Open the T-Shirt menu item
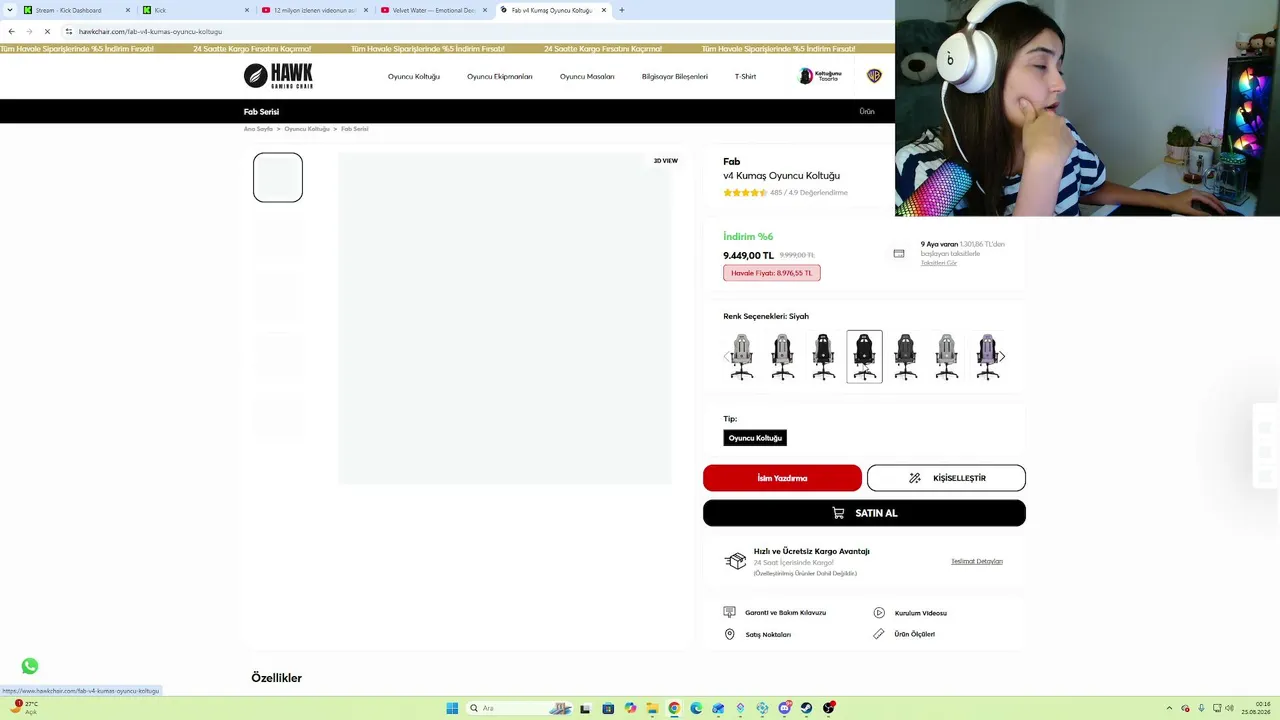 [x=746, y=76]
